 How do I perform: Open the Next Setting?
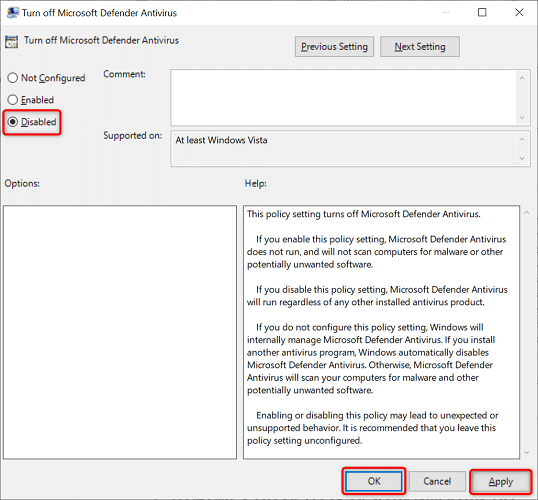[x=420, y=47]
